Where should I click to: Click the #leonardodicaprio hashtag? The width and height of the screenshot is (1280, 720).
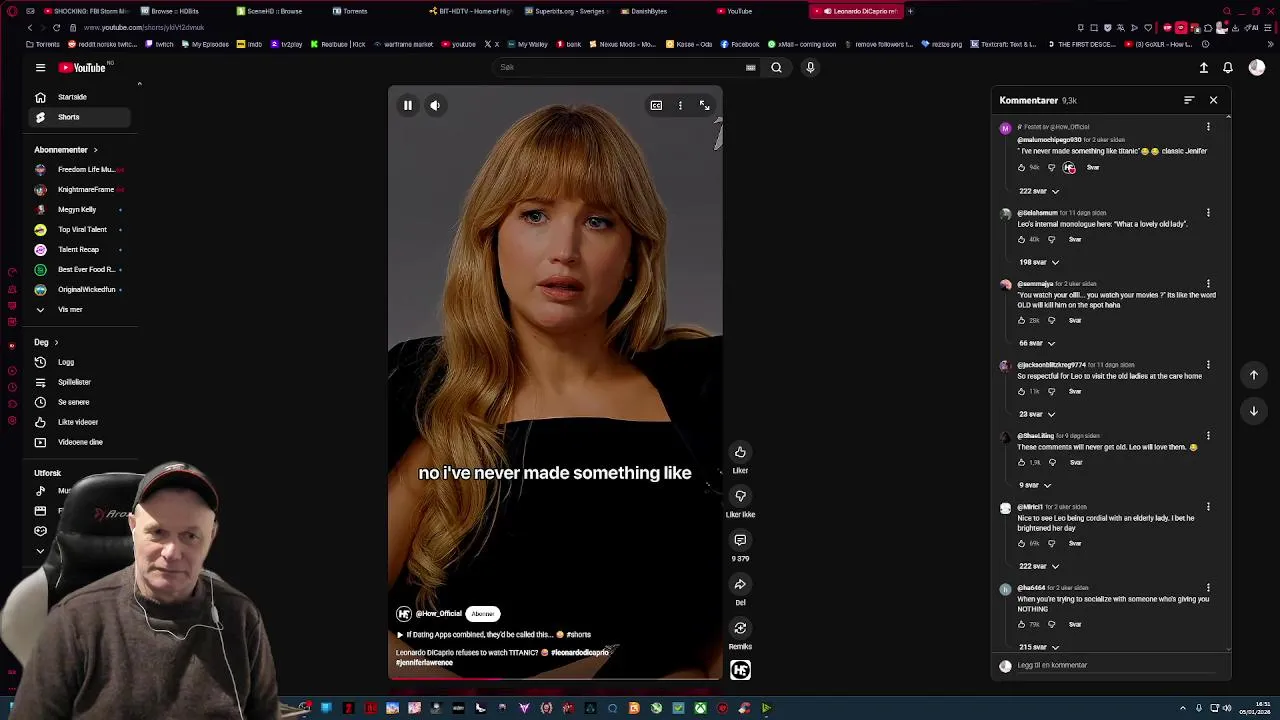pyautogui.click(x=579, y=652)
